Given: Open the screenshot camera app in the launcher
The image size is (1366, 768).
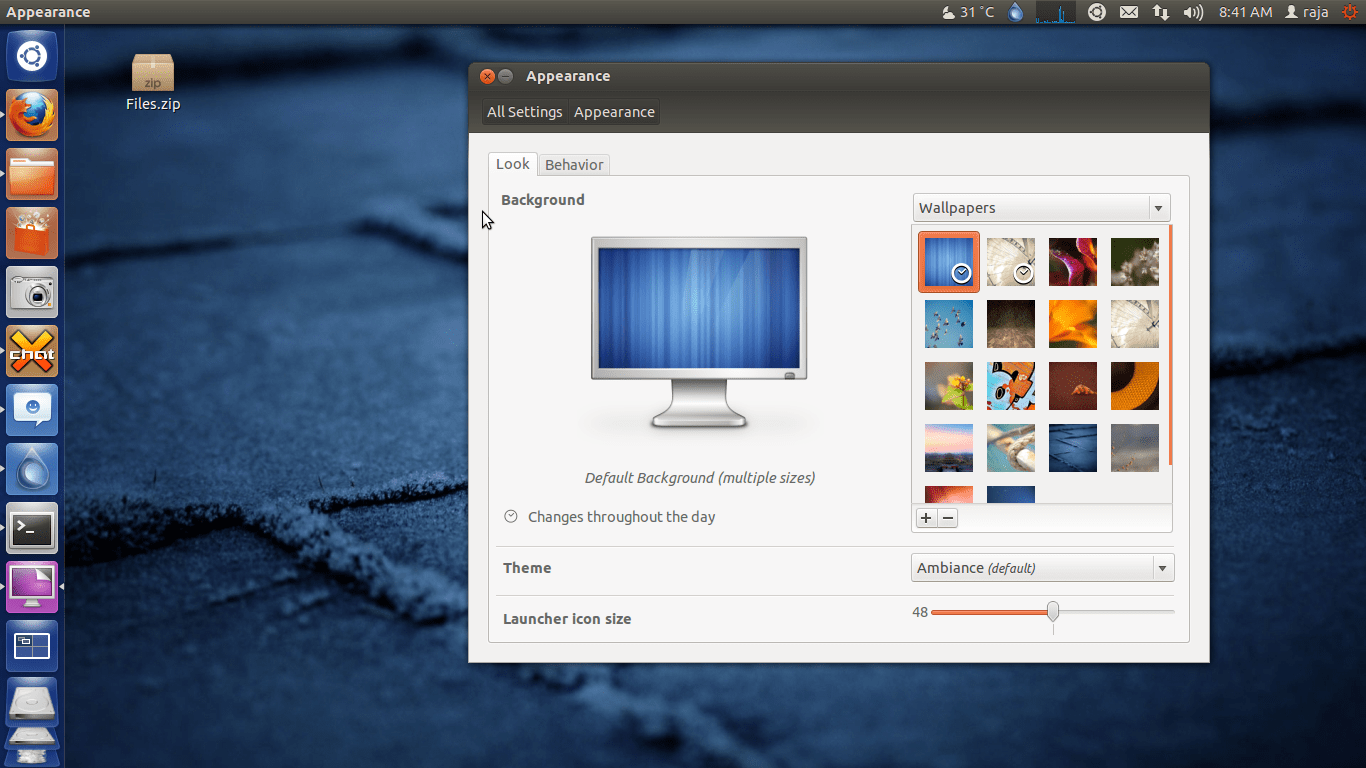Looking at the screenshot, I should (x=32, y=292).
